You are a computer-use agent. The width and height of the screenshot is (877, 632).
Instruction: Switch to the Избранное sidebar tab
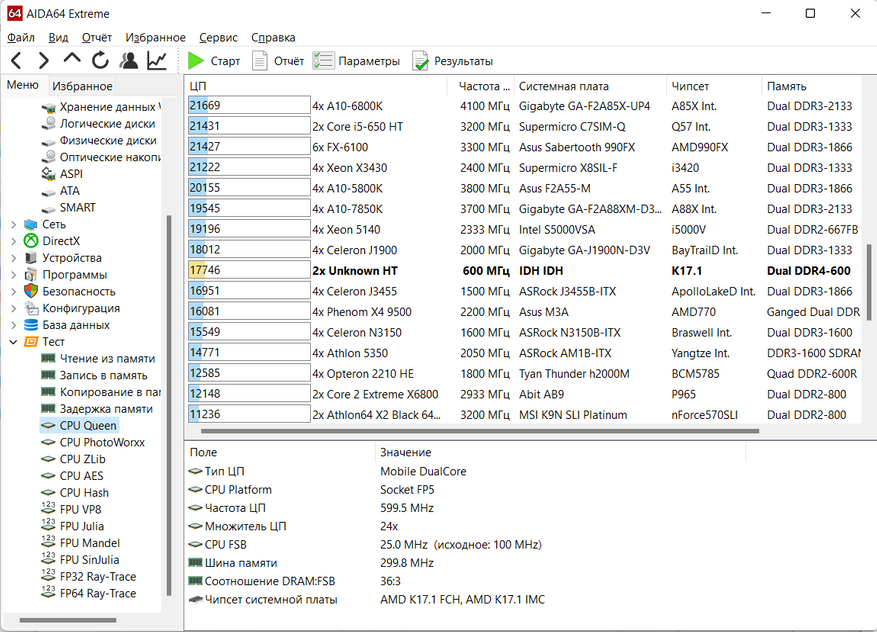[82, 86]
